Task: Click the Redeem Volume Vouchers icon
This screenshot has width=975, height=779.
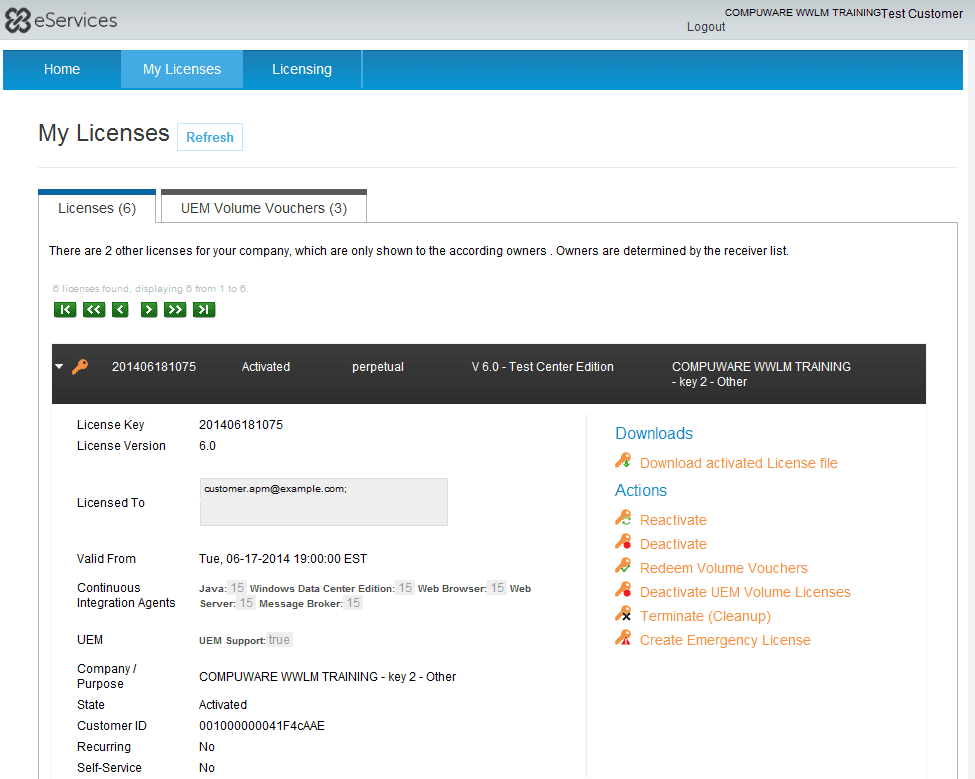Action: 623,566
